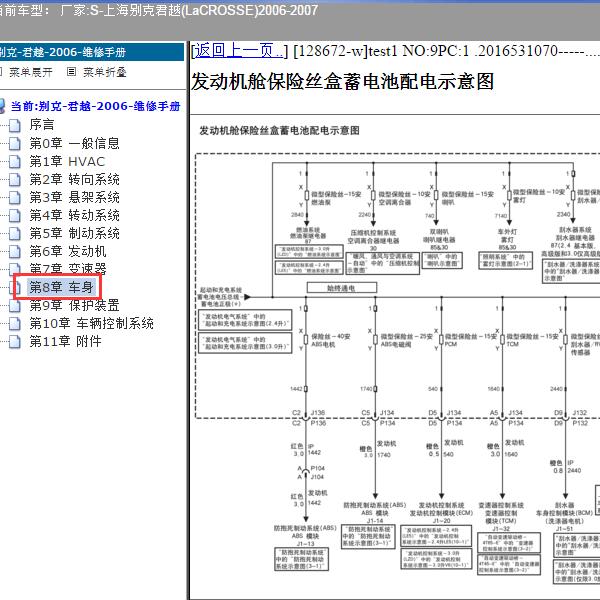Select 第6章 发动机 chapter
Viewport: 600px width, 600px height.
point(68,251)
